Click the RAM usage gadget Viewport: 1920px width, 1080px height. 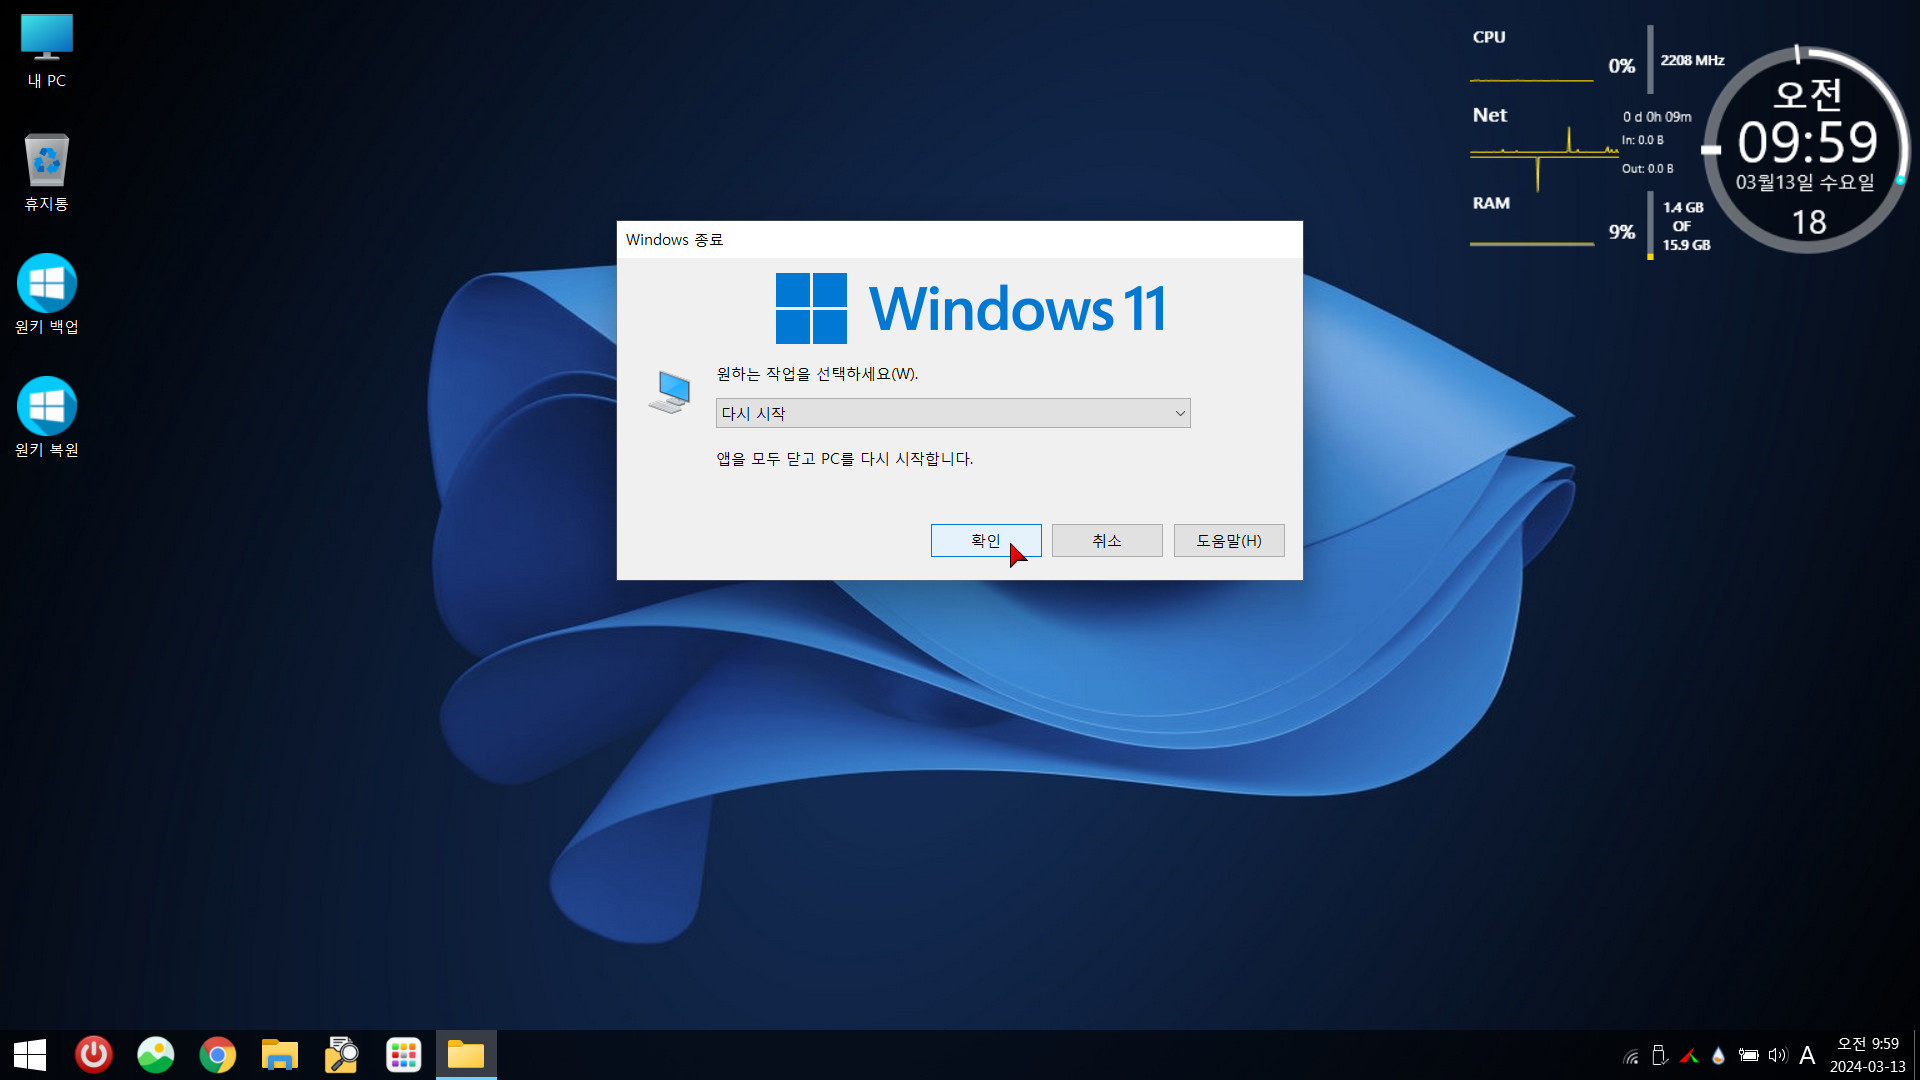tap(1590, 225)
